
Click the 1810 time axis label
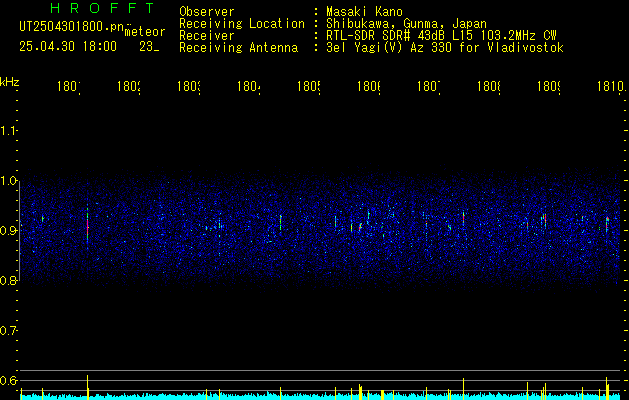click(610, 86)
